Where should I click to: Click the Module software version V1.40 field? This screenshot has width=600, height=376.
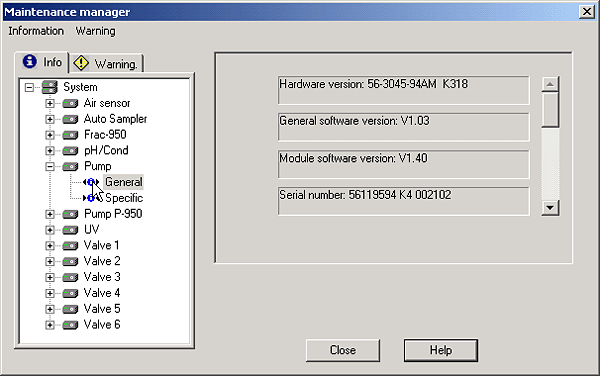pyautogui.click(x=404, y=164)
